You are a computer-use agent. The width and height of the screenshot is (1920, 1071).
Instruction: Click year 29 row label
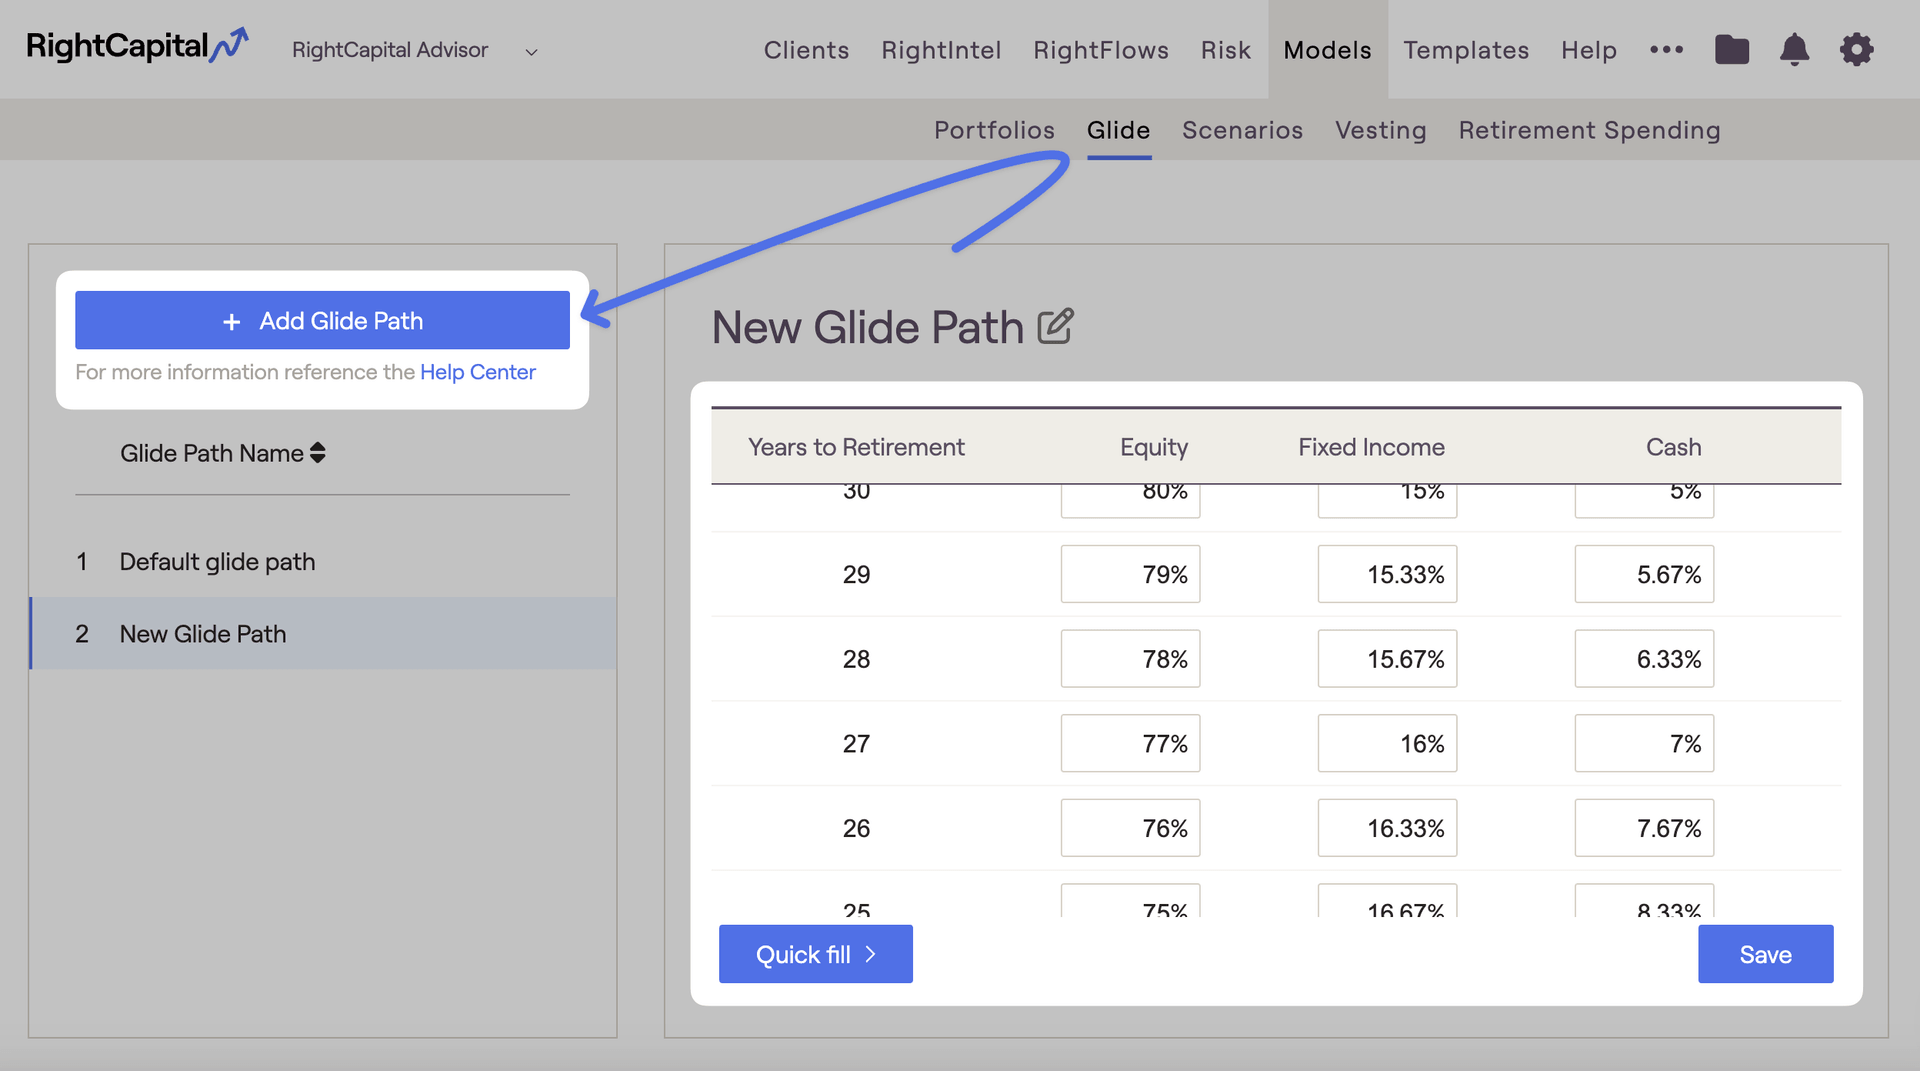(x=856, y=574)
